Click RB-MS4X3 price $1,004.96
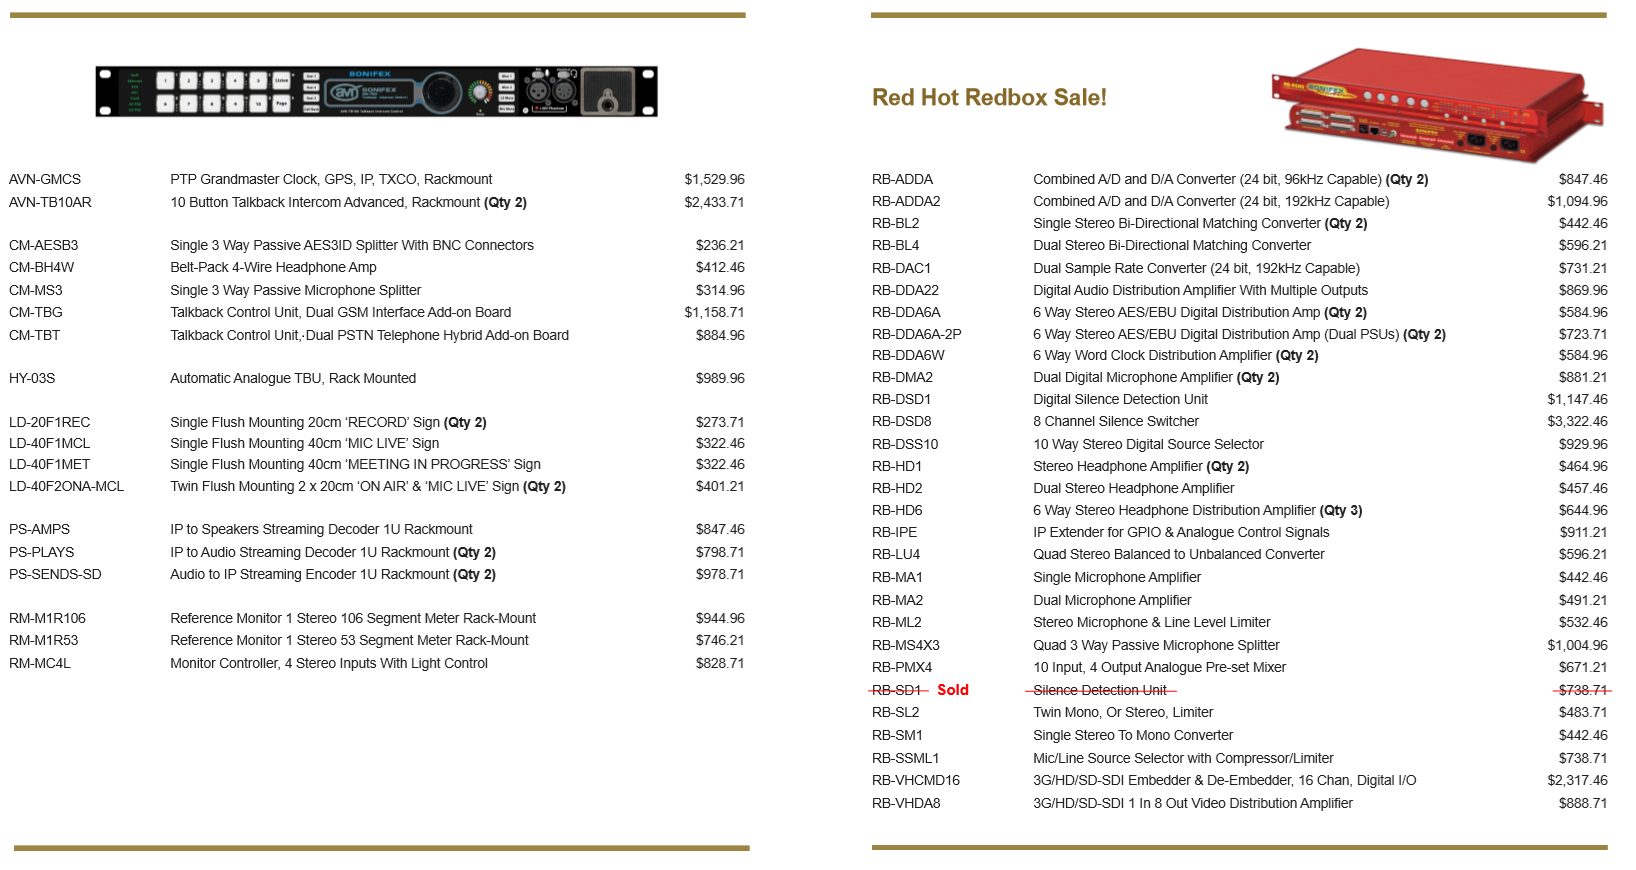This screenshot has height=870, width=1636. pos(1578,645)
